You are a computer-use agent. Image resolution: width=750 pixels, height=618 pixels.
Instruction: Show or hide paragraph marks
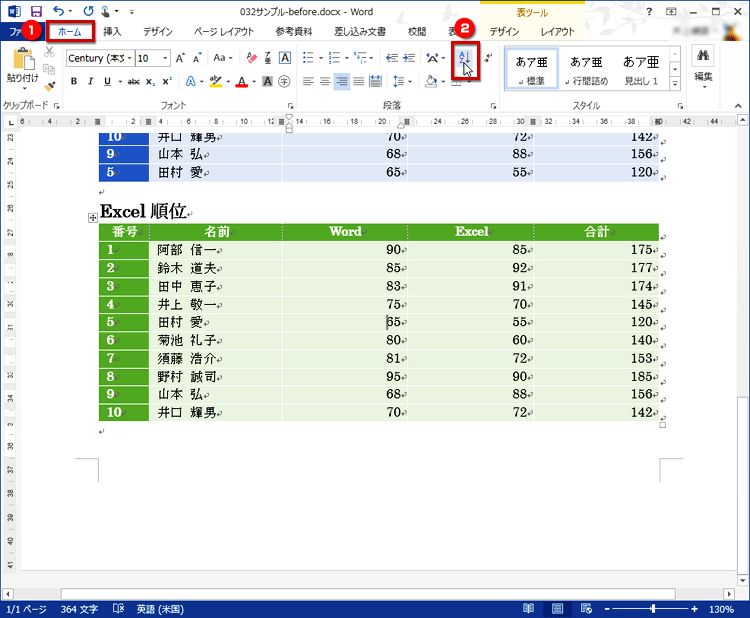point(488,58)
